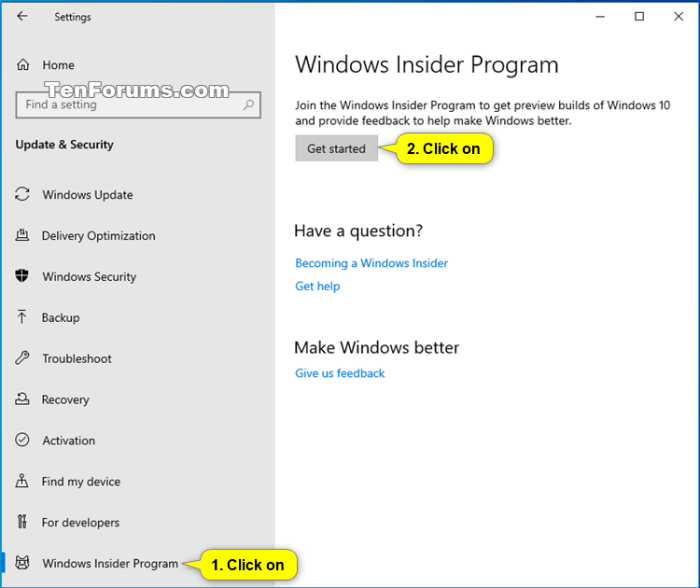Image resolution: width=700 pixels, height=588 pixels.
Task: Select the Delivery Optimization icon
Action: point(22,235)
